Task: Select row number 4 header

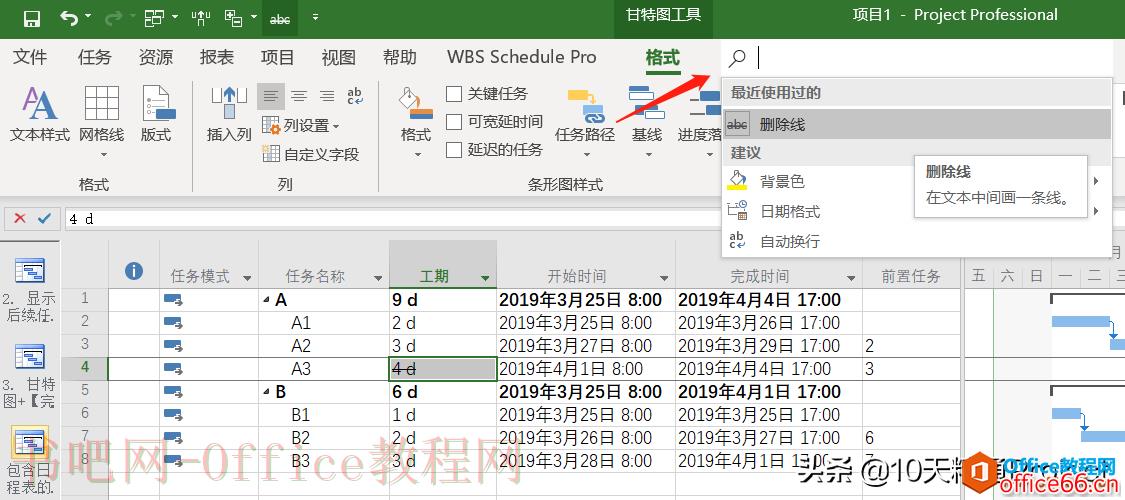Action: click(x=85, y=369)
